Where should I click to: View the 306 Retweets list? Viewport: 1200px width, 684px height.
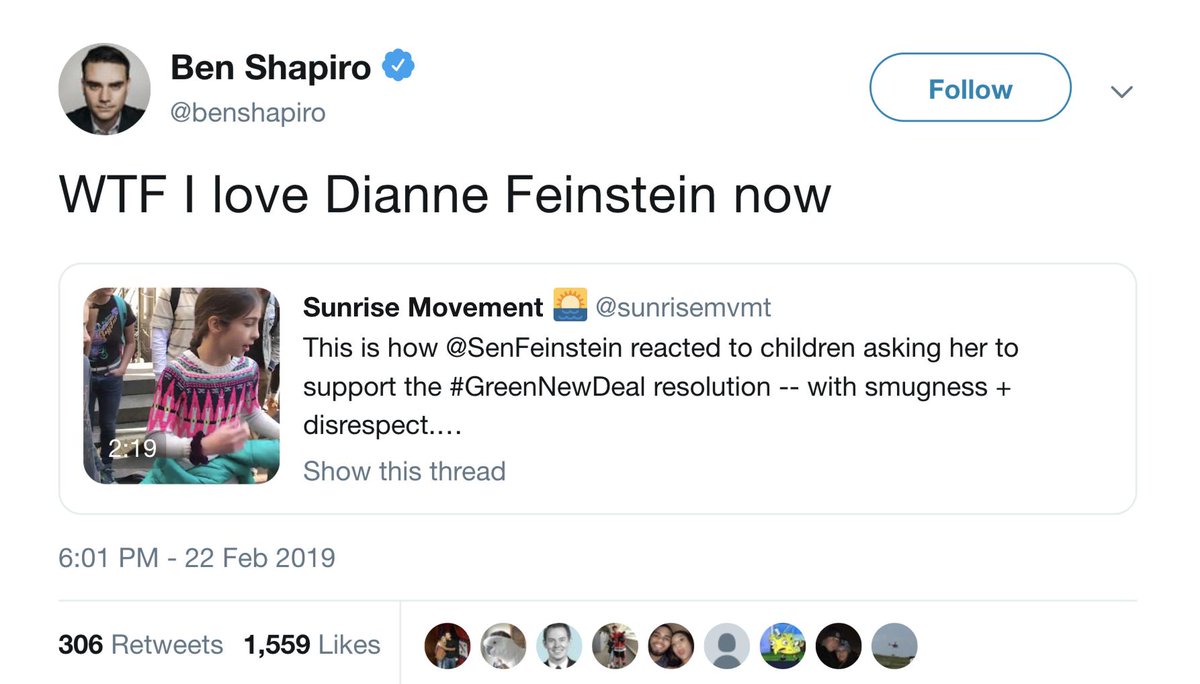coord(140,645)
